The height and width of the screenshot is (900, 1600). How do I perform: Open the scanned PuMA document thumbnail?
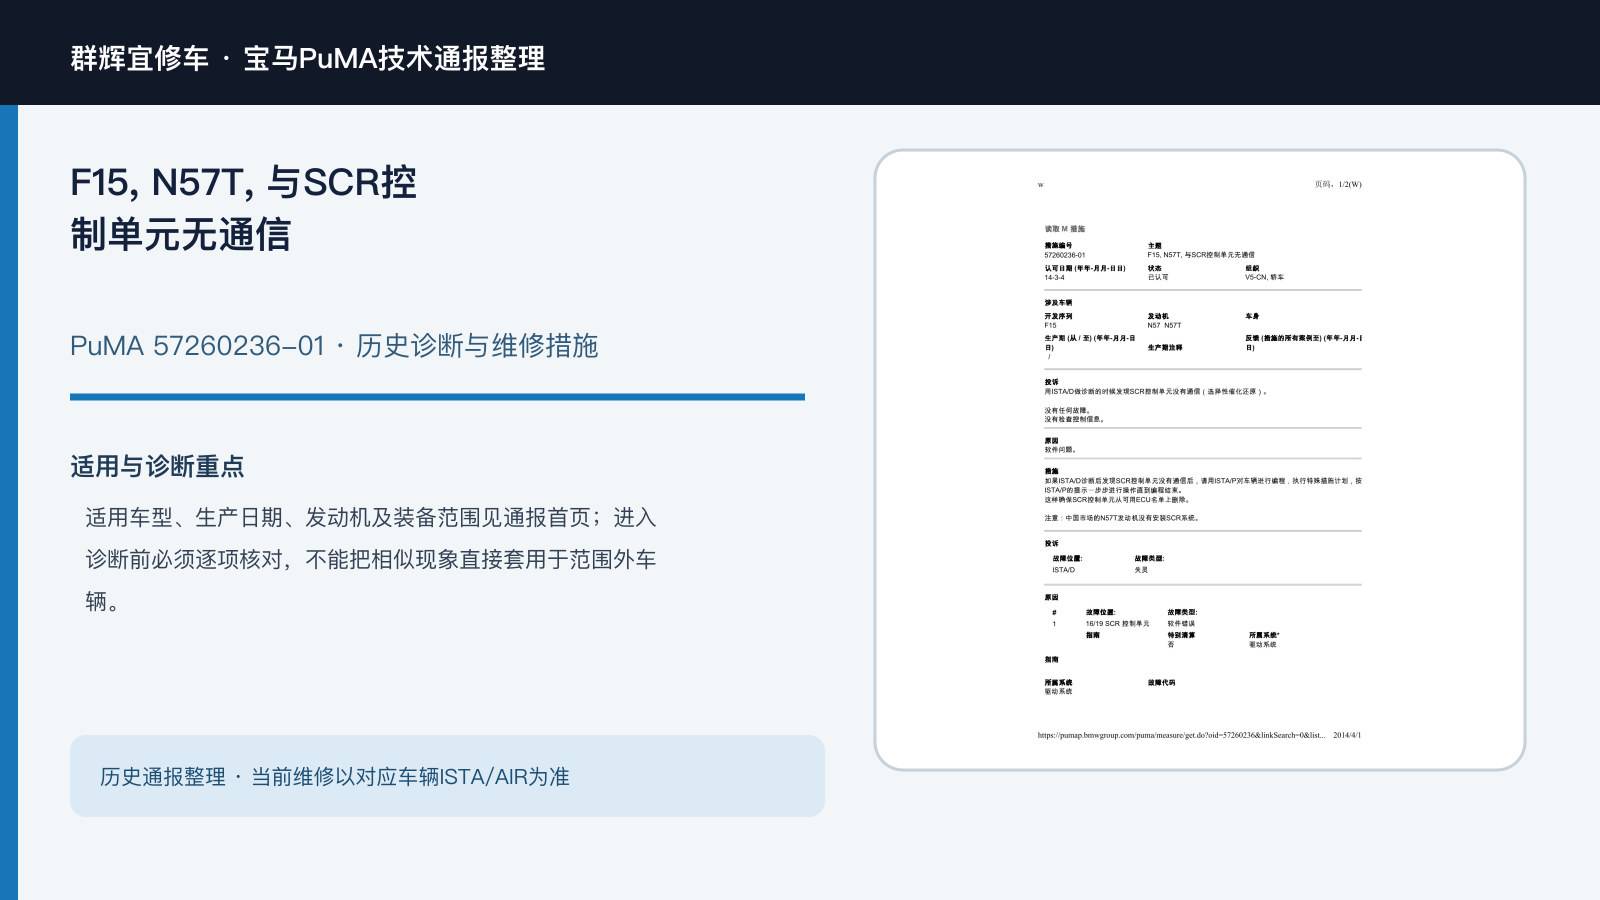1200,460
